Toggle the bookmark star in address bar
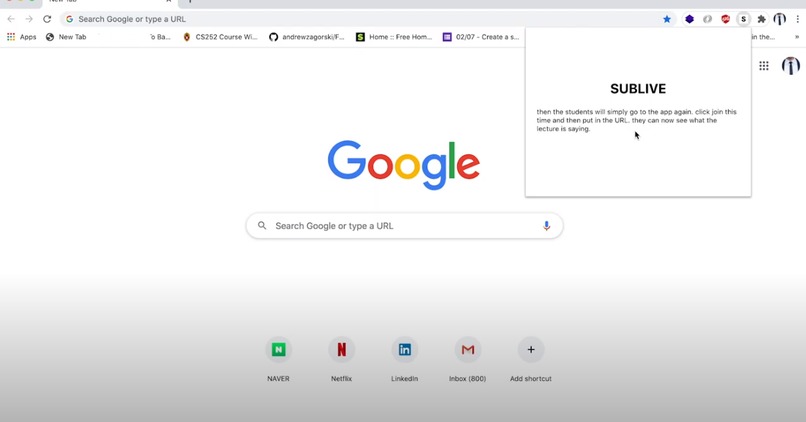806x422 pixels. point(667,19)
